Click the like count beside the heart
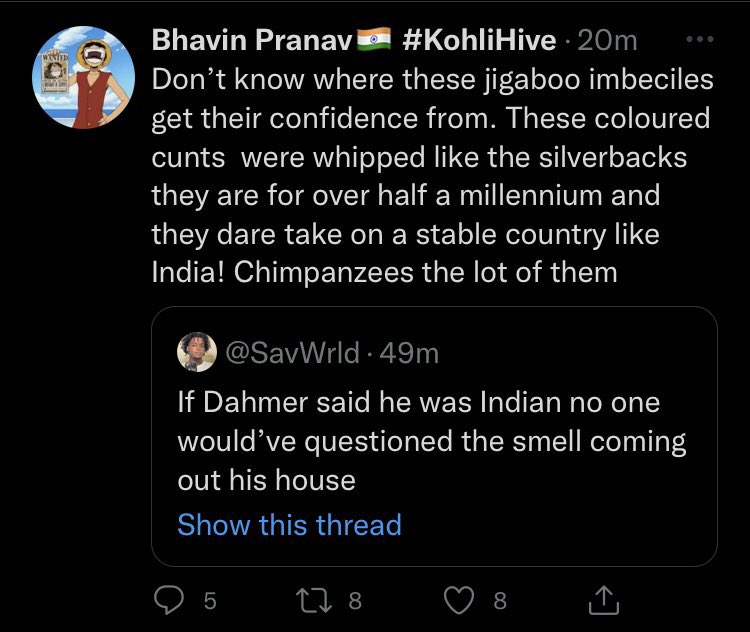Viewport: 750px width, 632px height. (500, 600)
